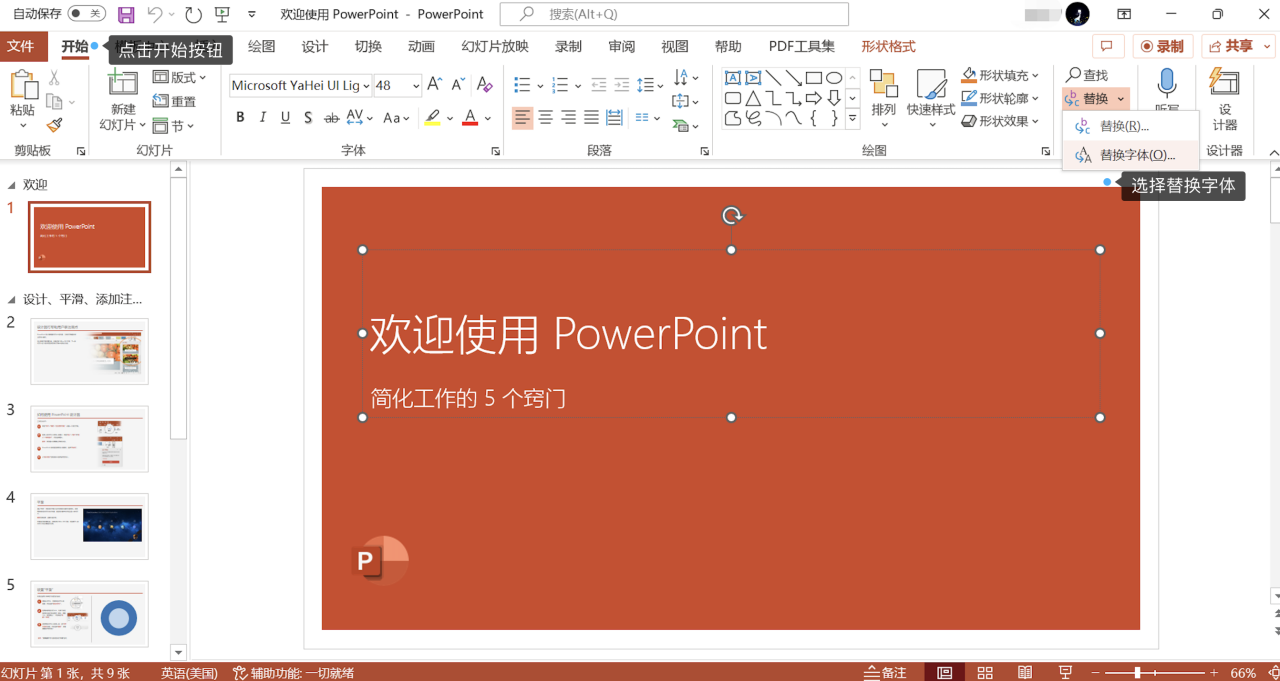Click the Save icon in title bar
Image resolution: width=1280 pixels, height=681 pixels.
pos(126,14)
